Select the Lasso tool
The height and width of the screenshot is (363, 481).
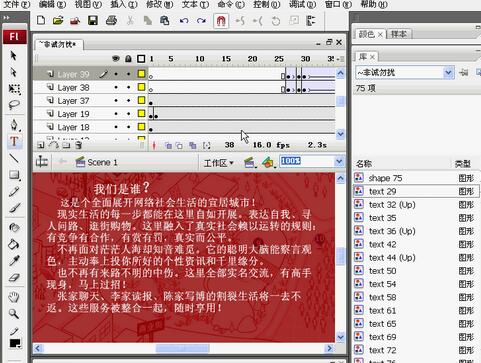[x=14, y=105]
